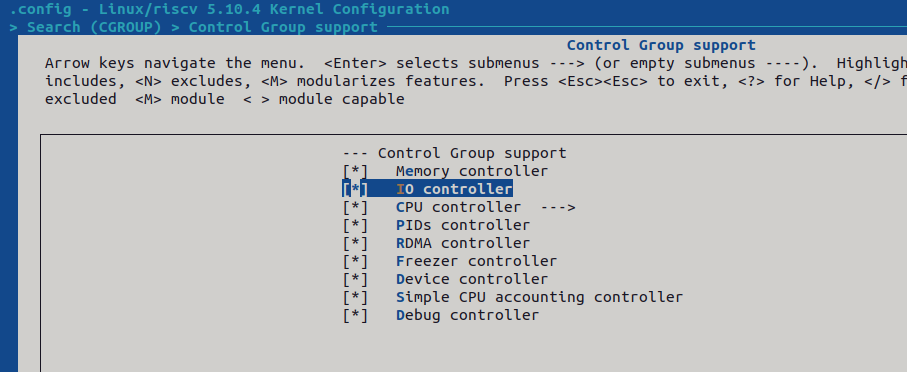Toggle the Freezer controller checkbox
Image resolution: width=907 pixels, height=372 pixels.
tap(355, 261)
